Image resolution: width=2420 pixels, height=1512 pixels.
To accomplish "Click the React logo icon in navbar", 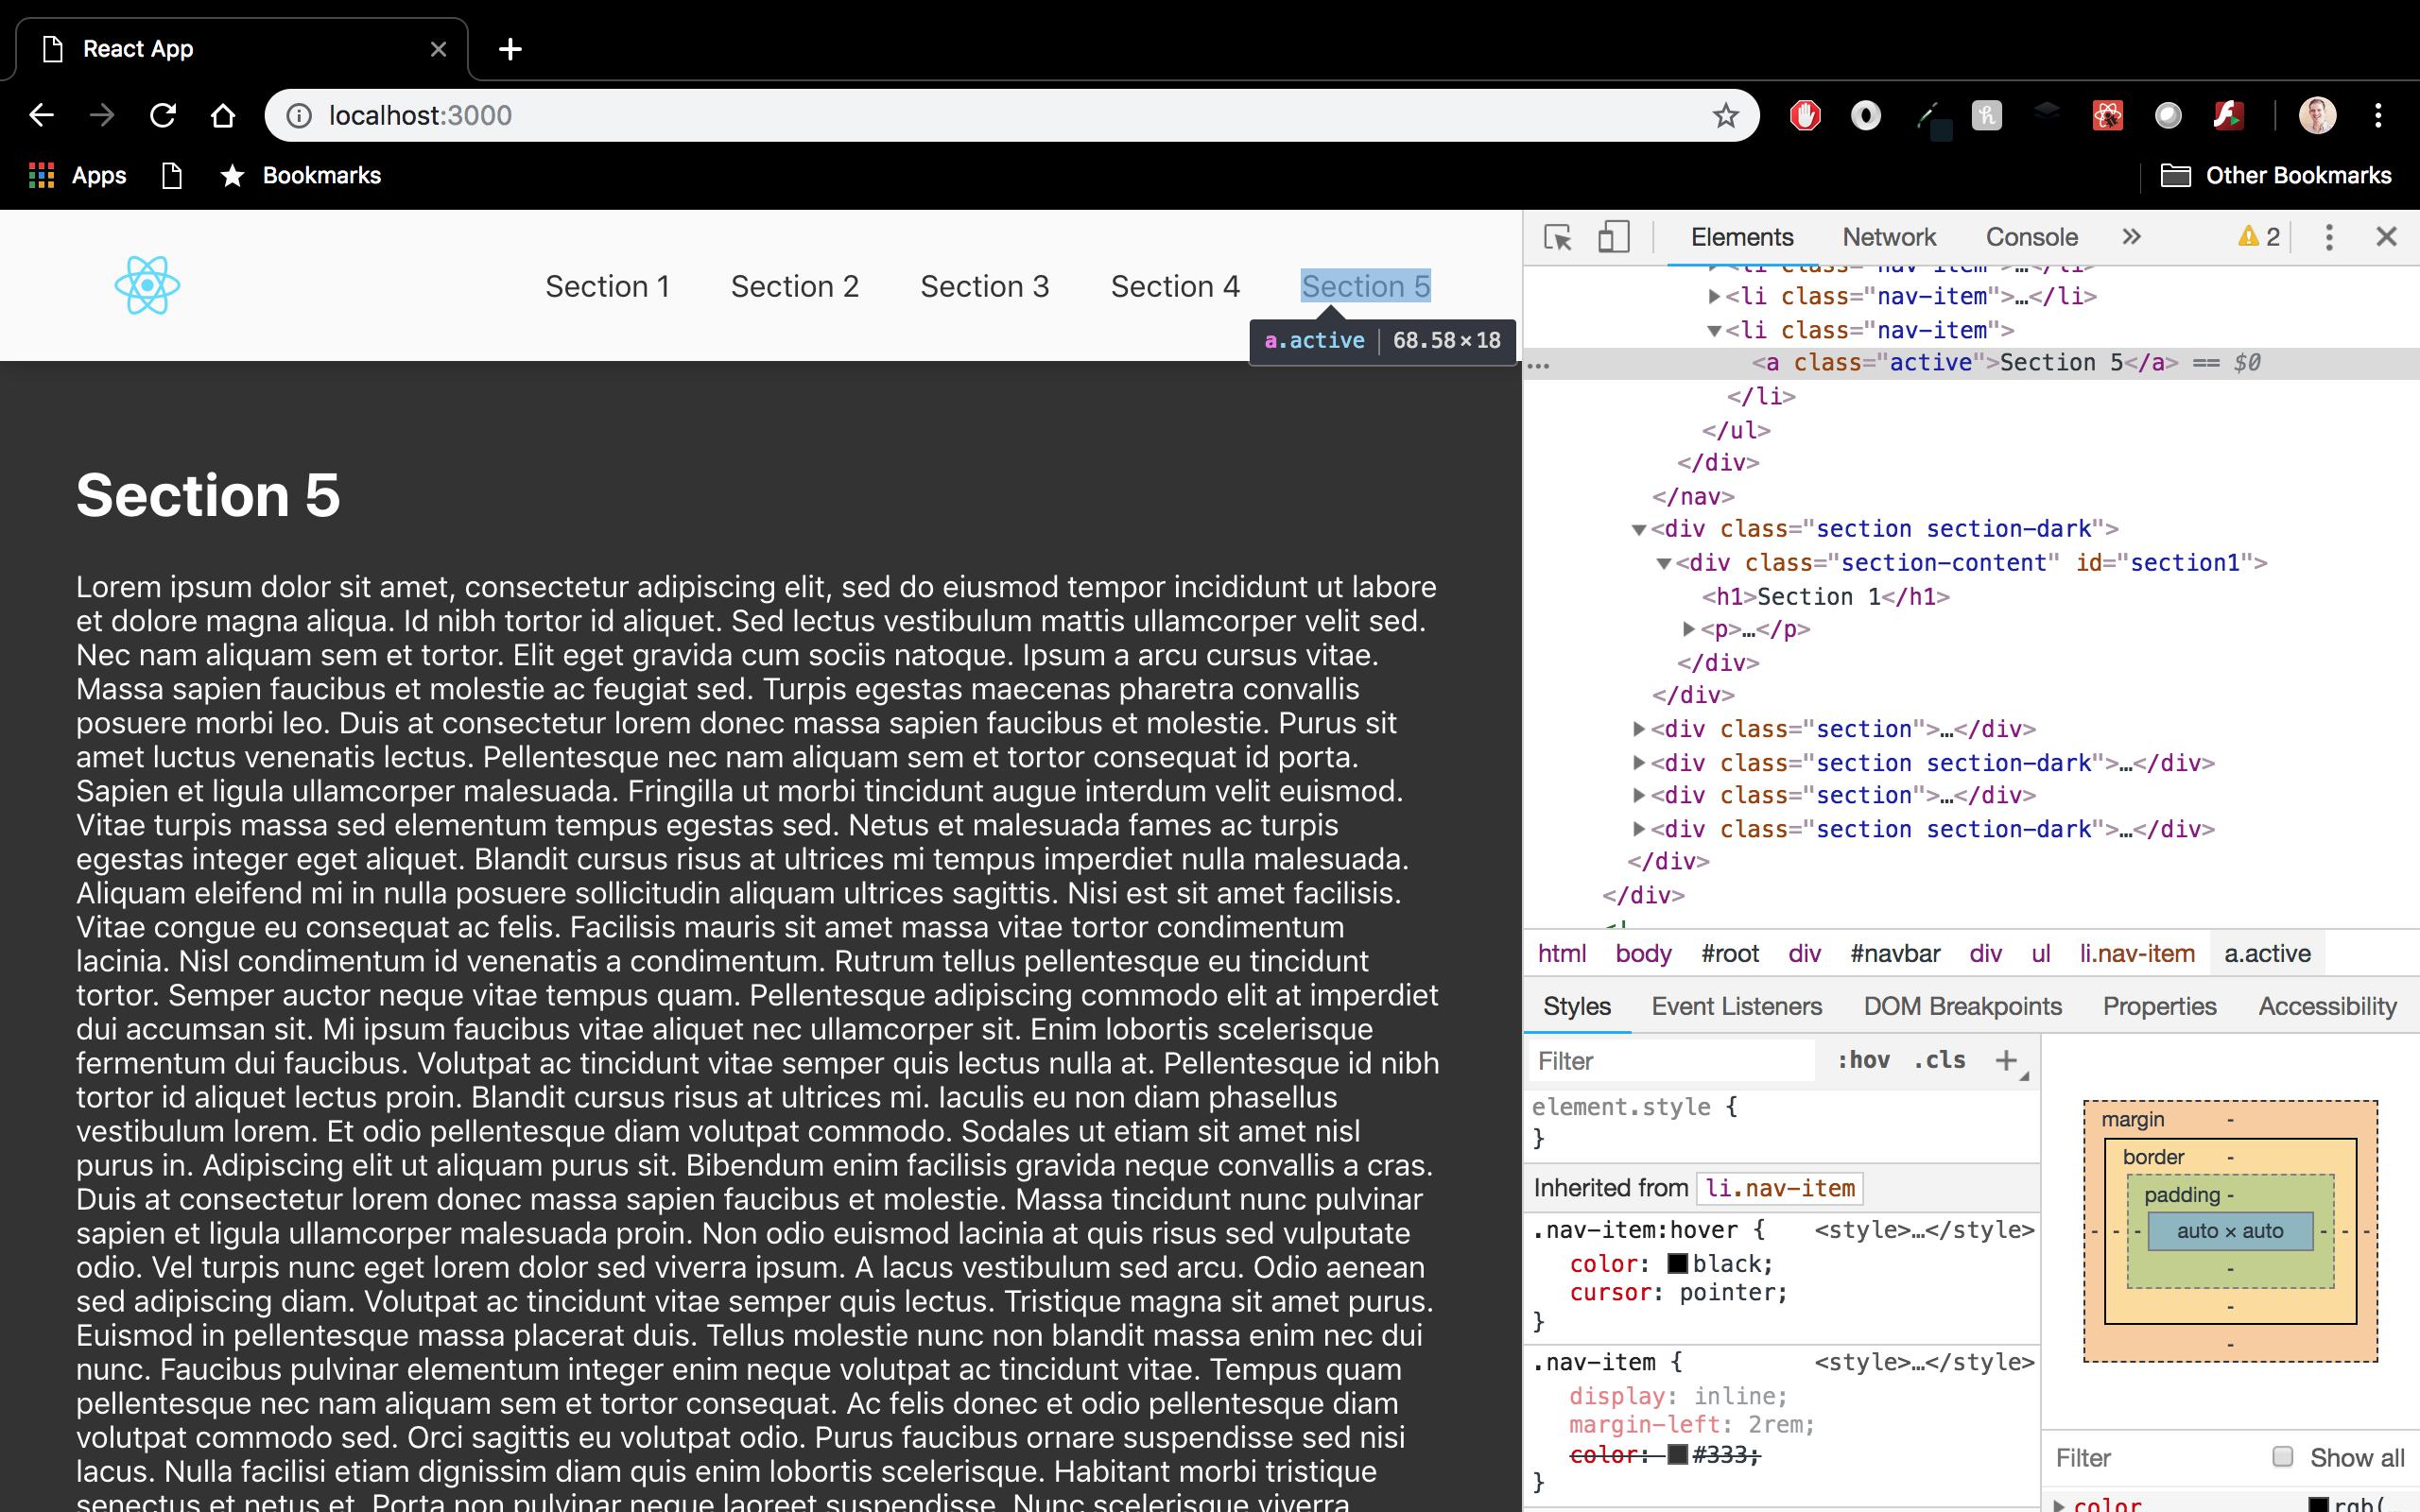I will 147,283.
